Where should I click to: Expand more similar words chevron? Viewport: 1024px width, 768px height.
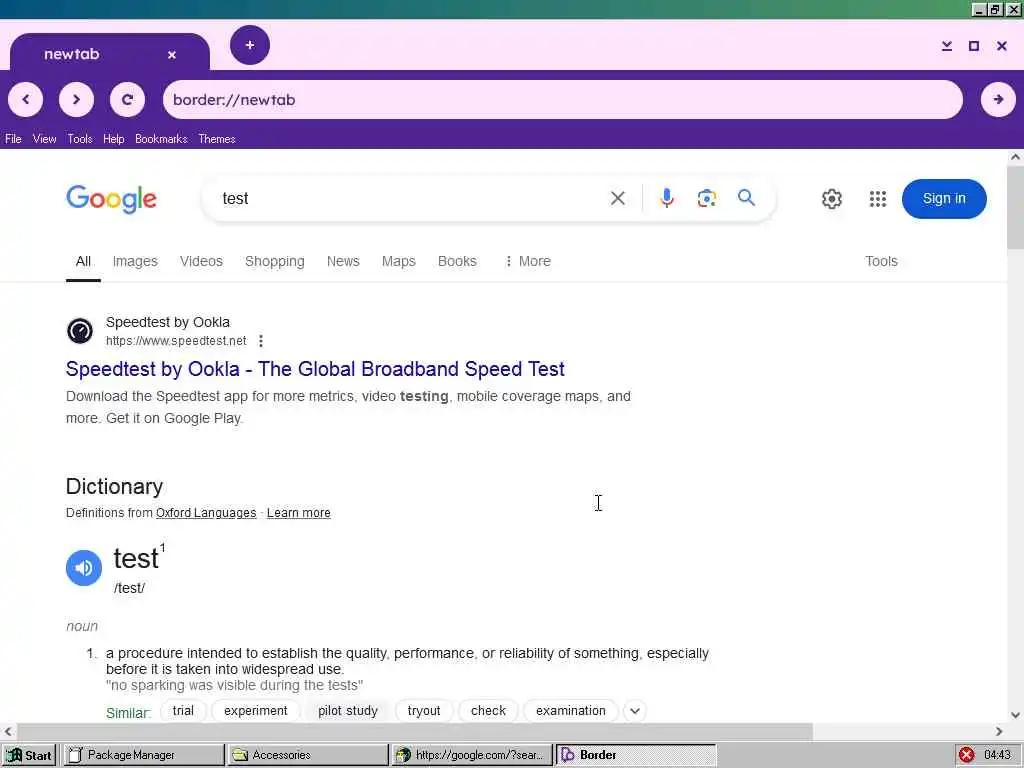pyautogui.click(x=635, y=711)
